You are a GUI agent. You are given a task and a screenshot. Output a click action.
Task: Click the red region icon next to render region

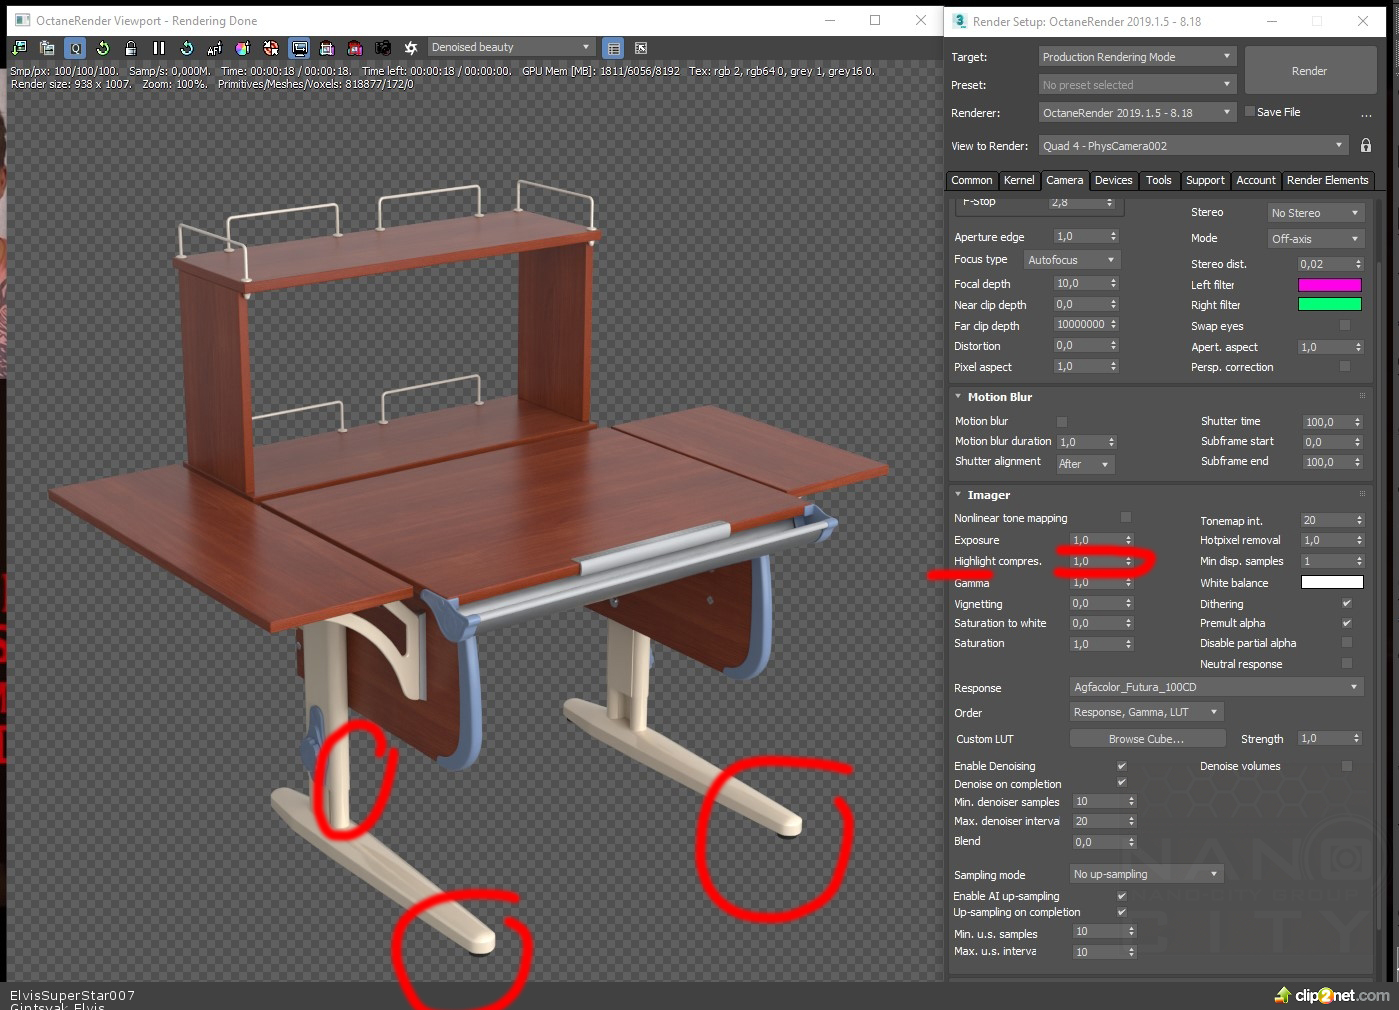355,48
